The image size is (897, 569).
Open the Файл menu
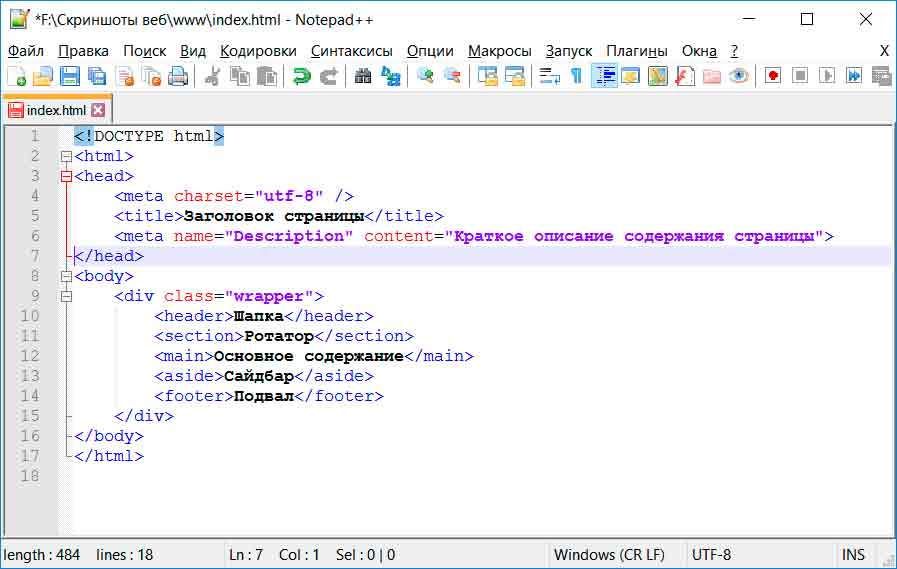pyautogui.click(x=26, y=51)
